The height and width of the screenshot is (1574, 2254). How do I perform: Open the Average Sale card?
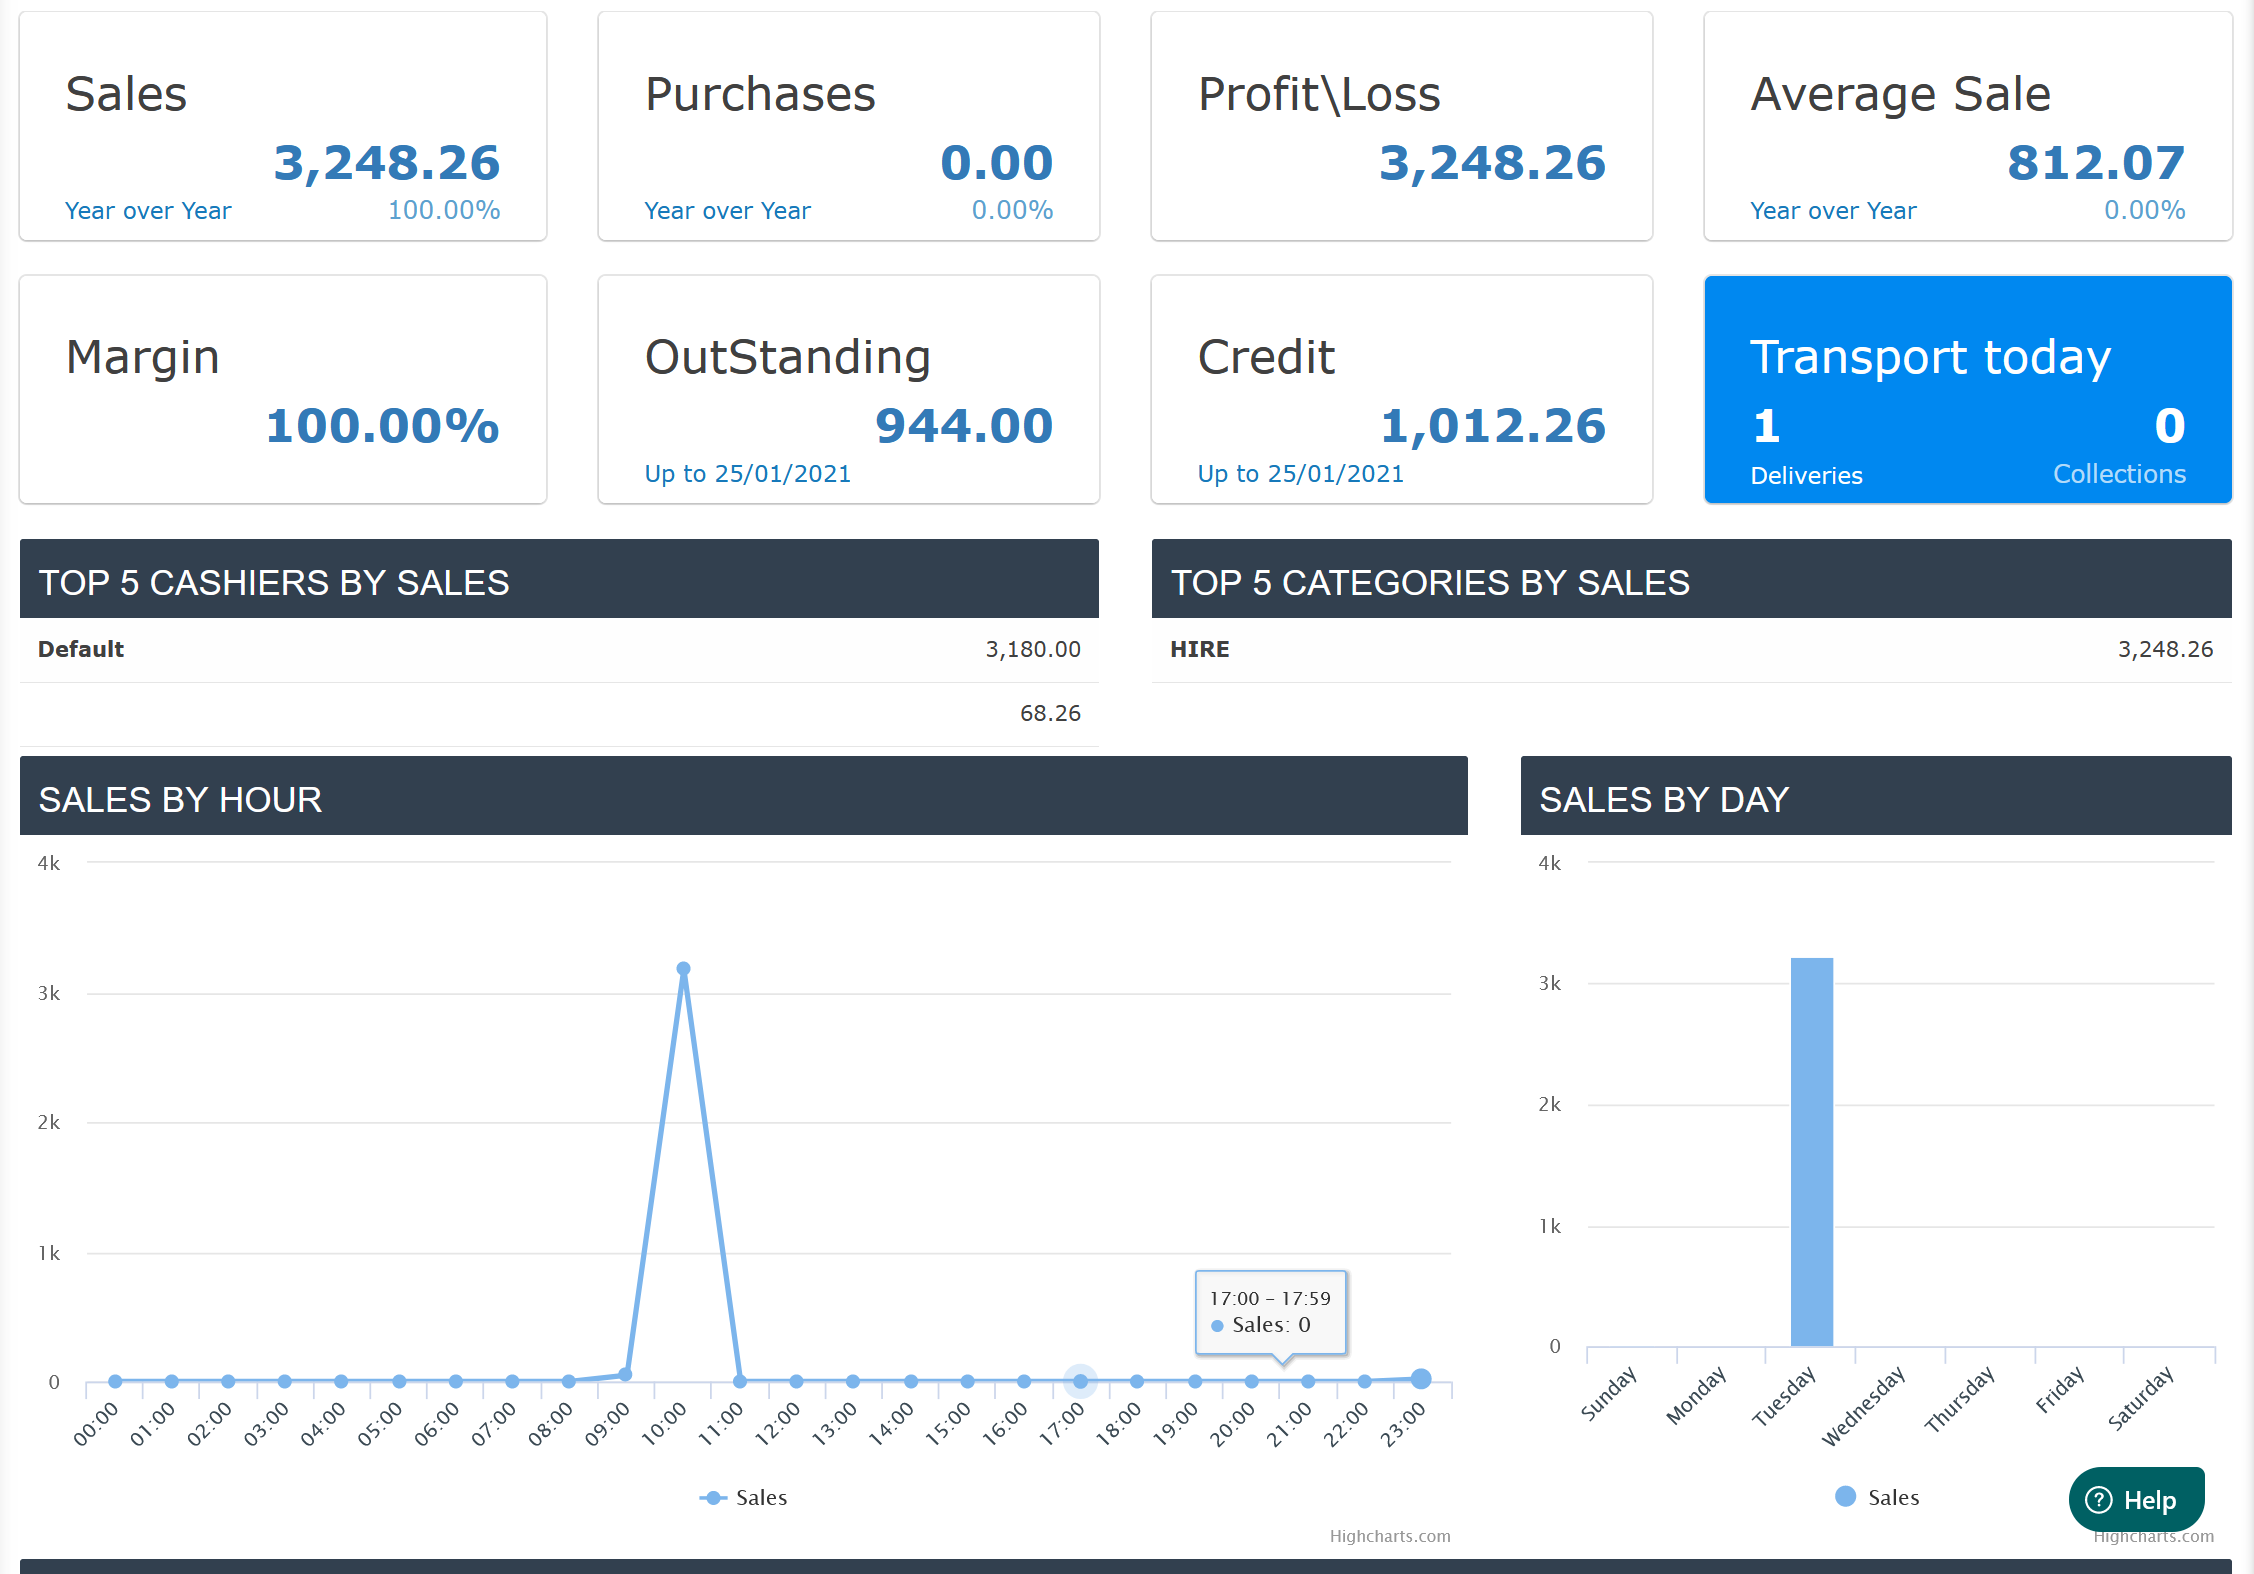(1967, 127)
